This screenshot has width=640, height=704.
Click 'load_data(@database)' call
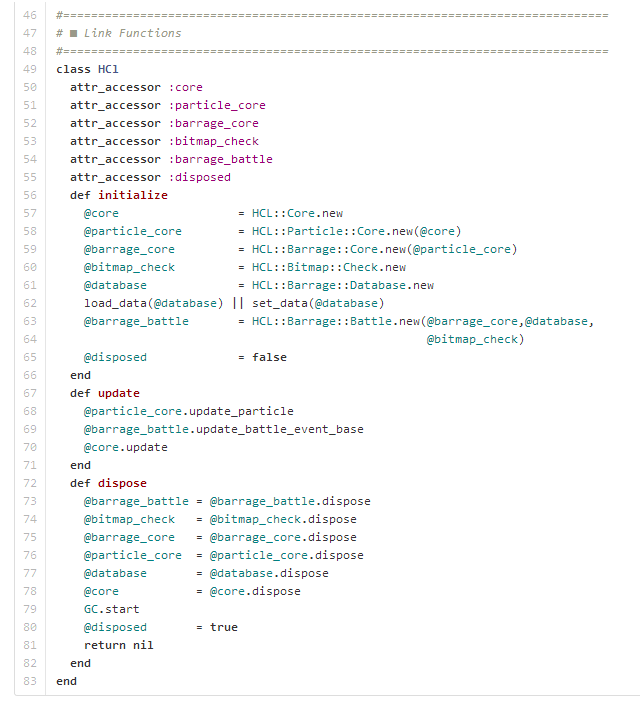[154, 303]
